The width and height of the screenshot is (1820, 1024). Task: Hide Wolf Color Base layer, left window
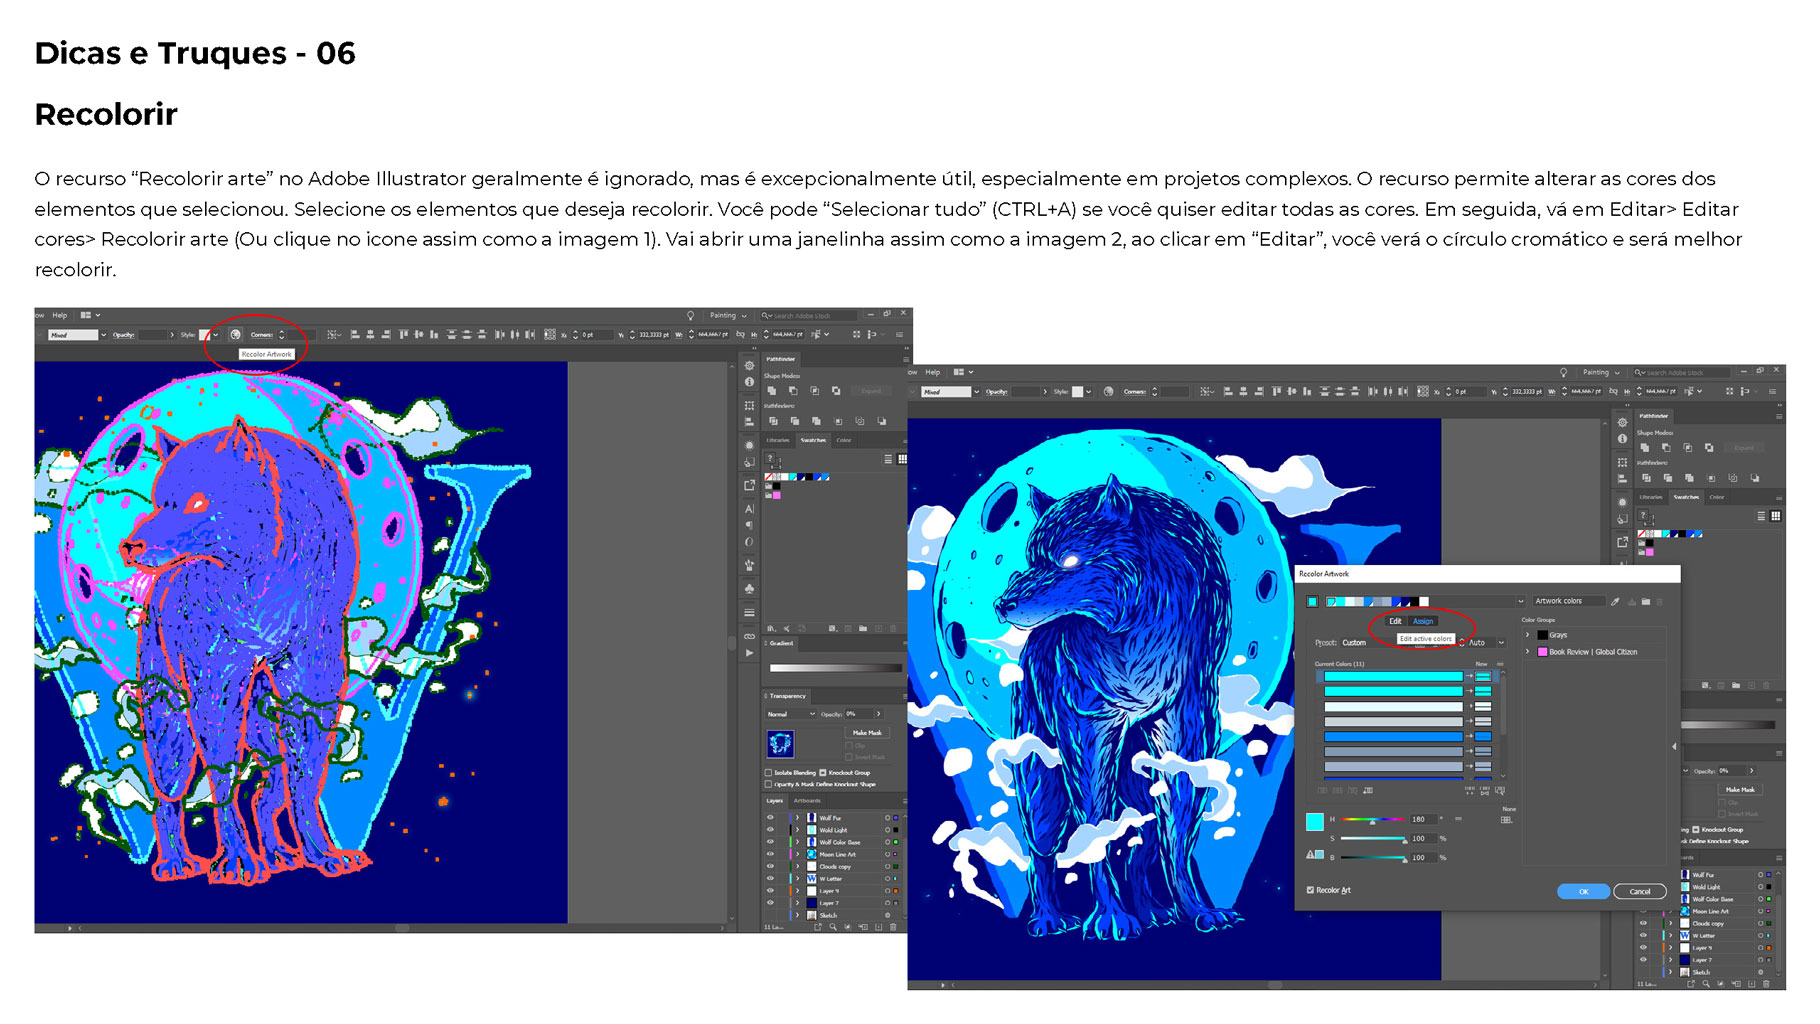(x=770, y=842)
